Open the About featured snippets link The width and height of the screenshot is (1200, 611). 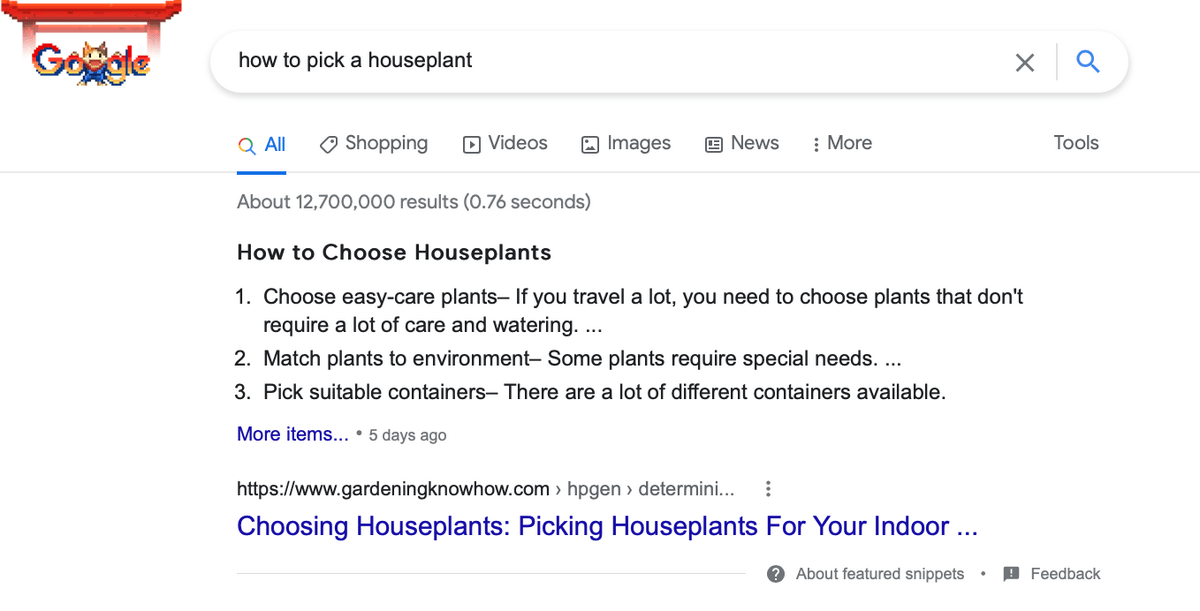click(880, 574)
